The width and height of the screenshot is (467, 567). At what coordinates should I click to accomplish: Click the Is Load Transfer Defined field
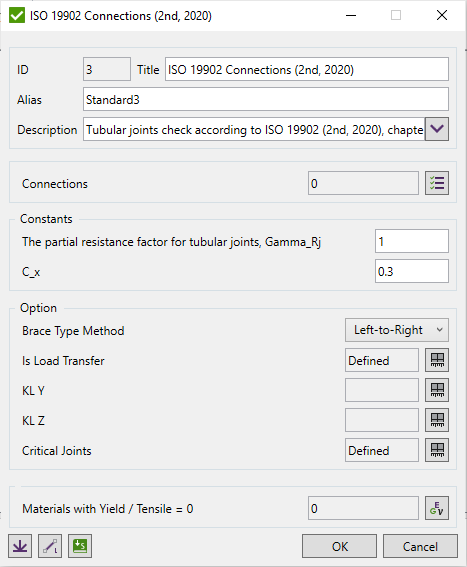pyautogui.click(x=382, y=360)
